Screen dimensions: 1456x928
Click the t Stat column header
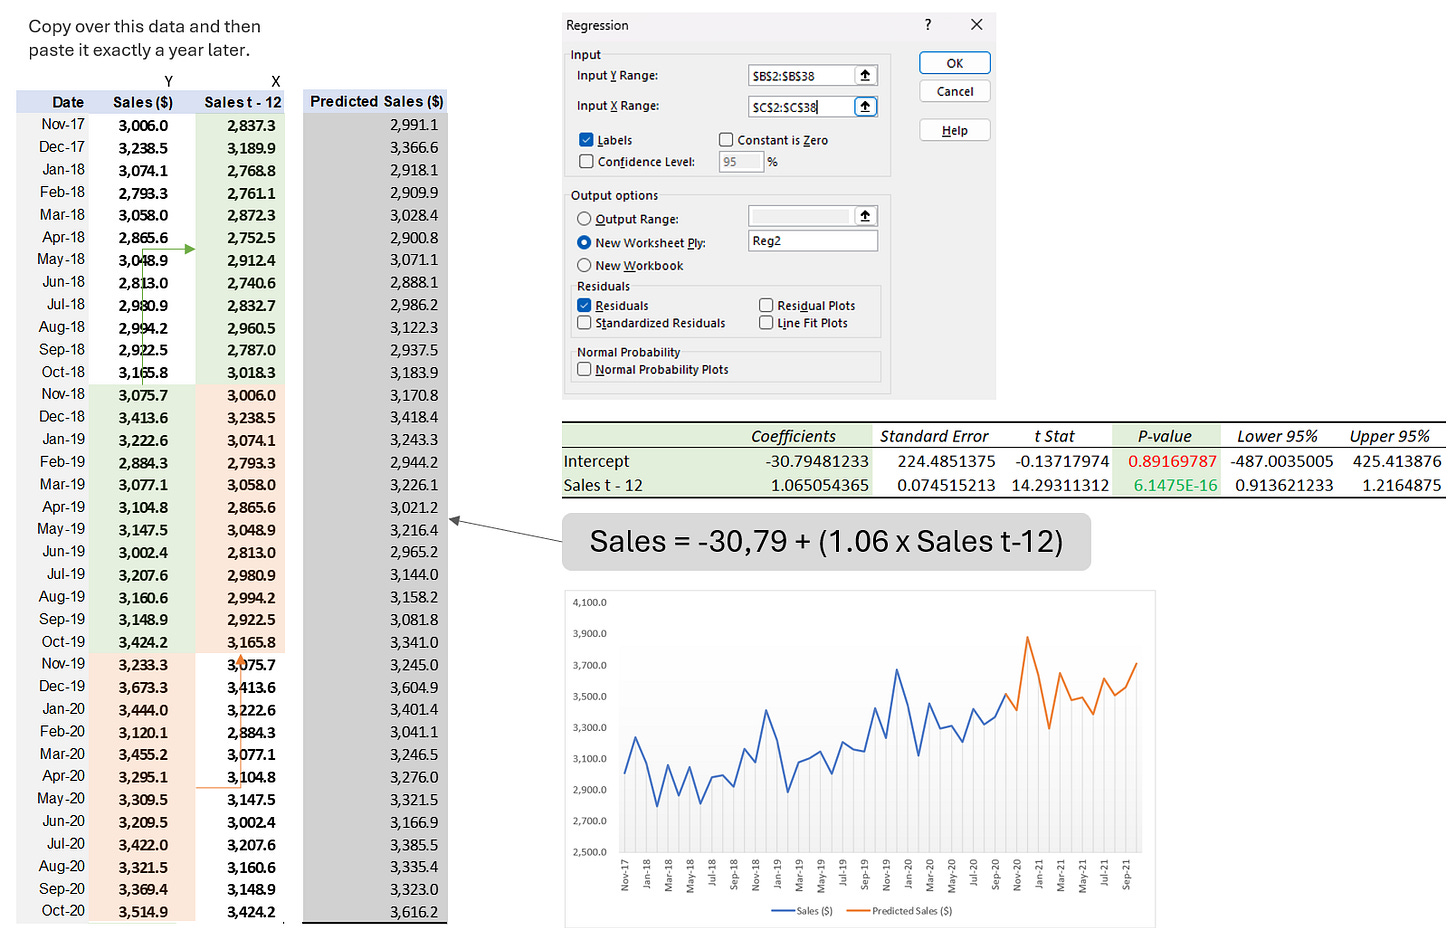tap(1054, 436)
